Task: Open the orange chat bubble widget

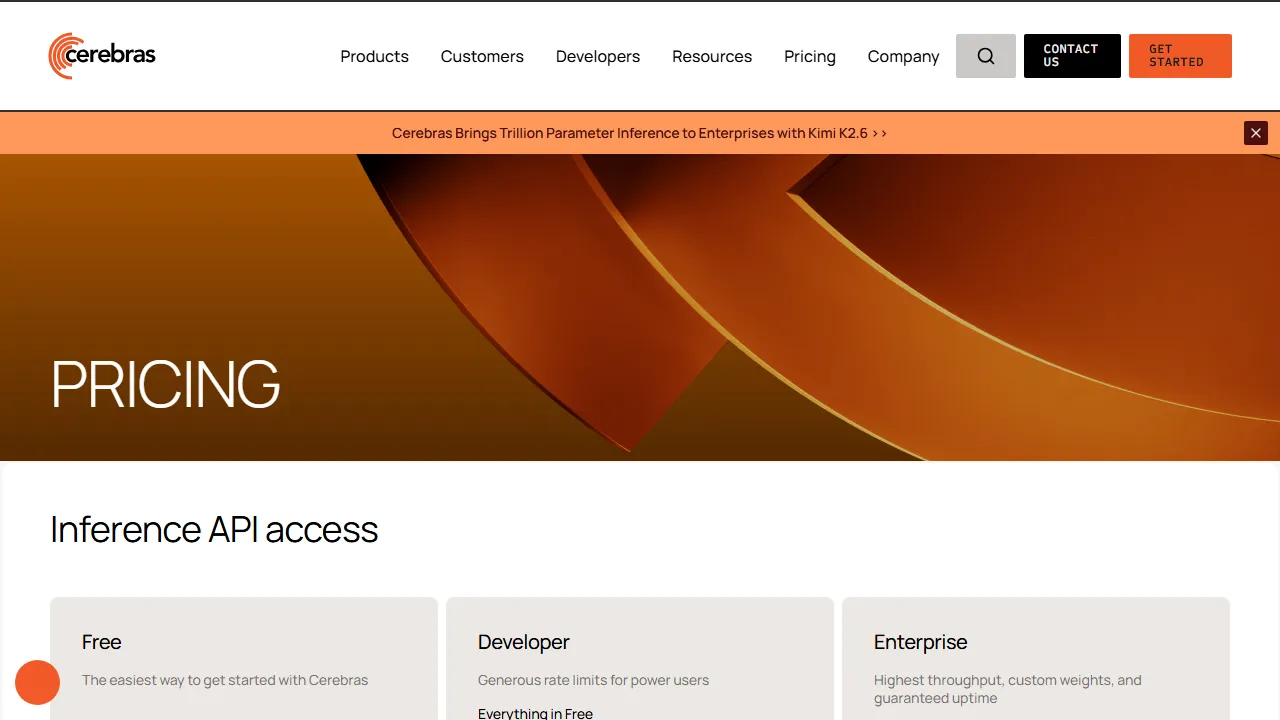Action: click(38, 682)
